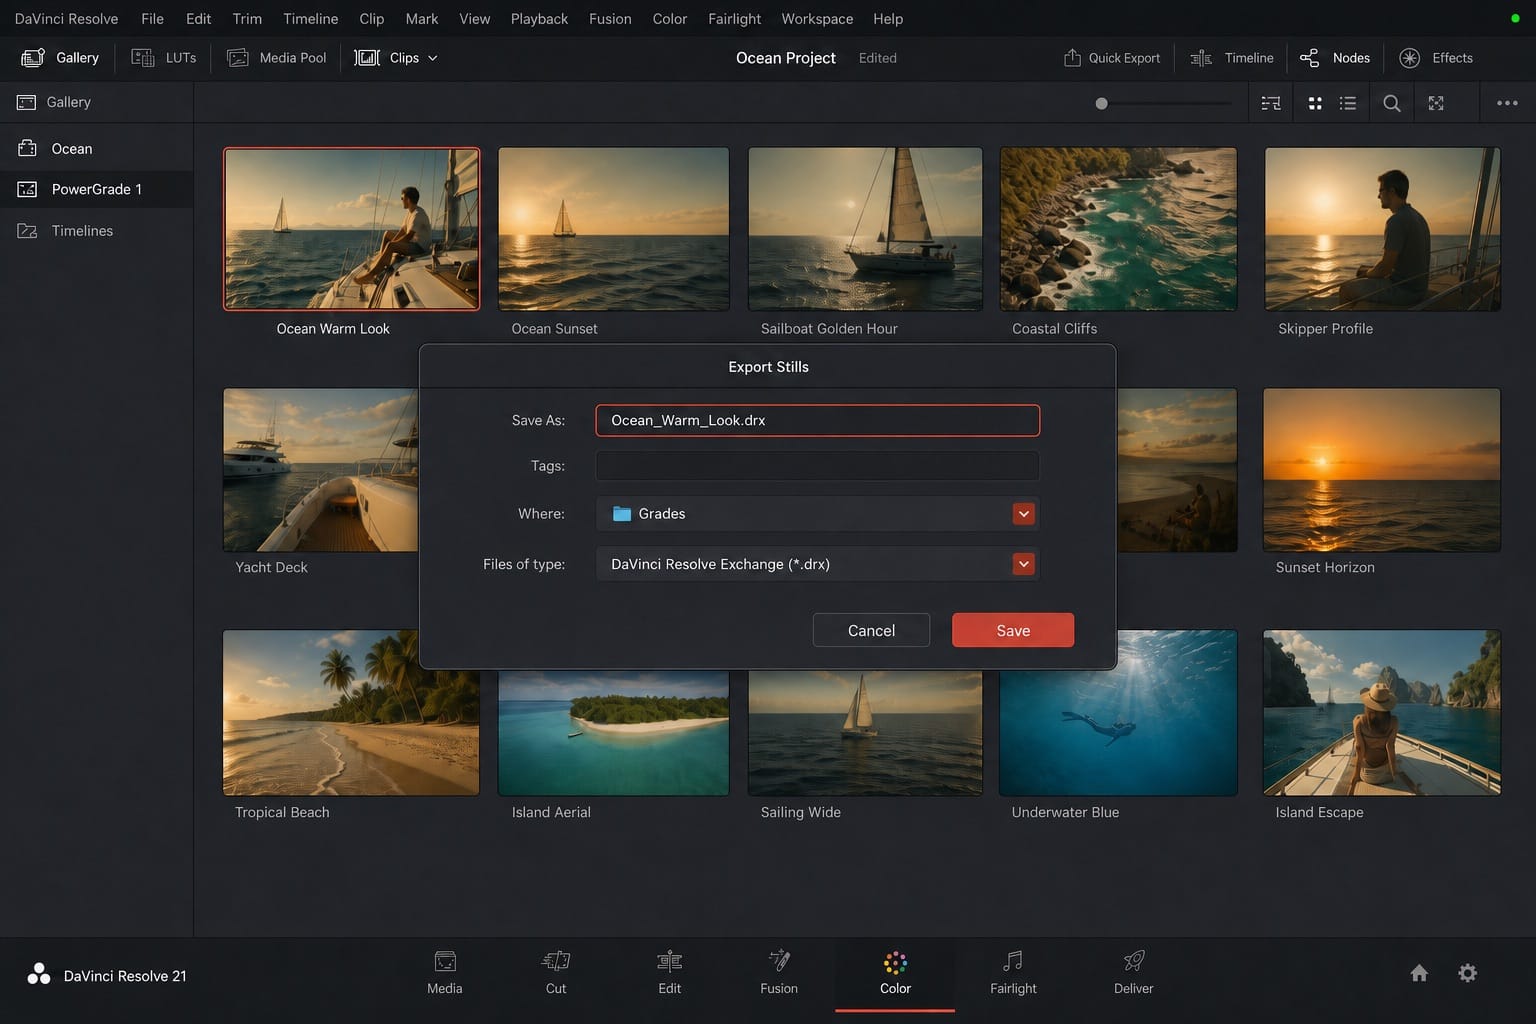Select the Sunset Horizon still

coord(1382,470)
